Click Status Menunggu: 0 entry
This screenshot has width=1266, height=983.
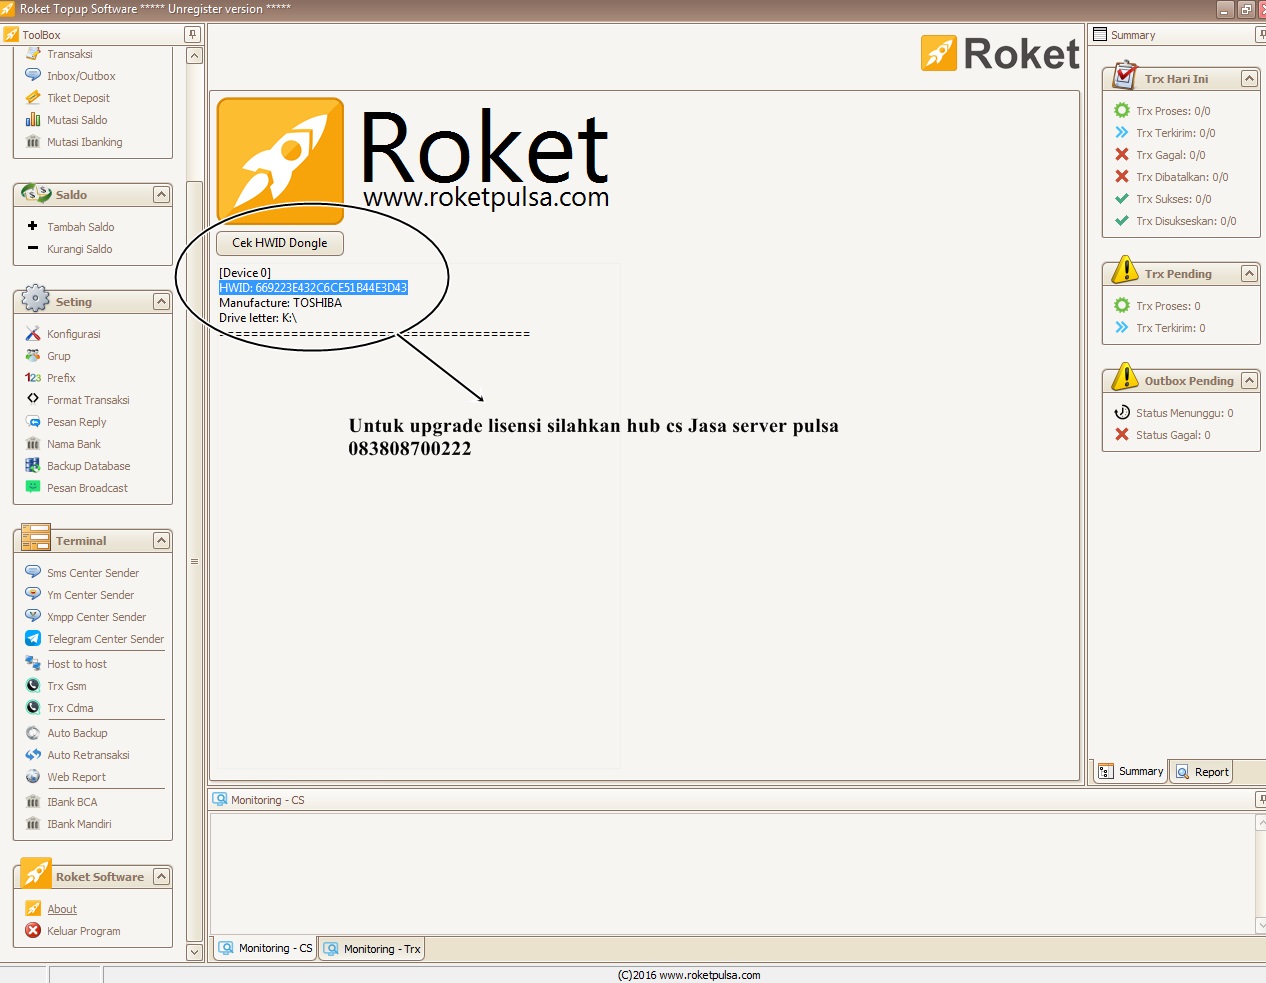tap(1184, 413)
